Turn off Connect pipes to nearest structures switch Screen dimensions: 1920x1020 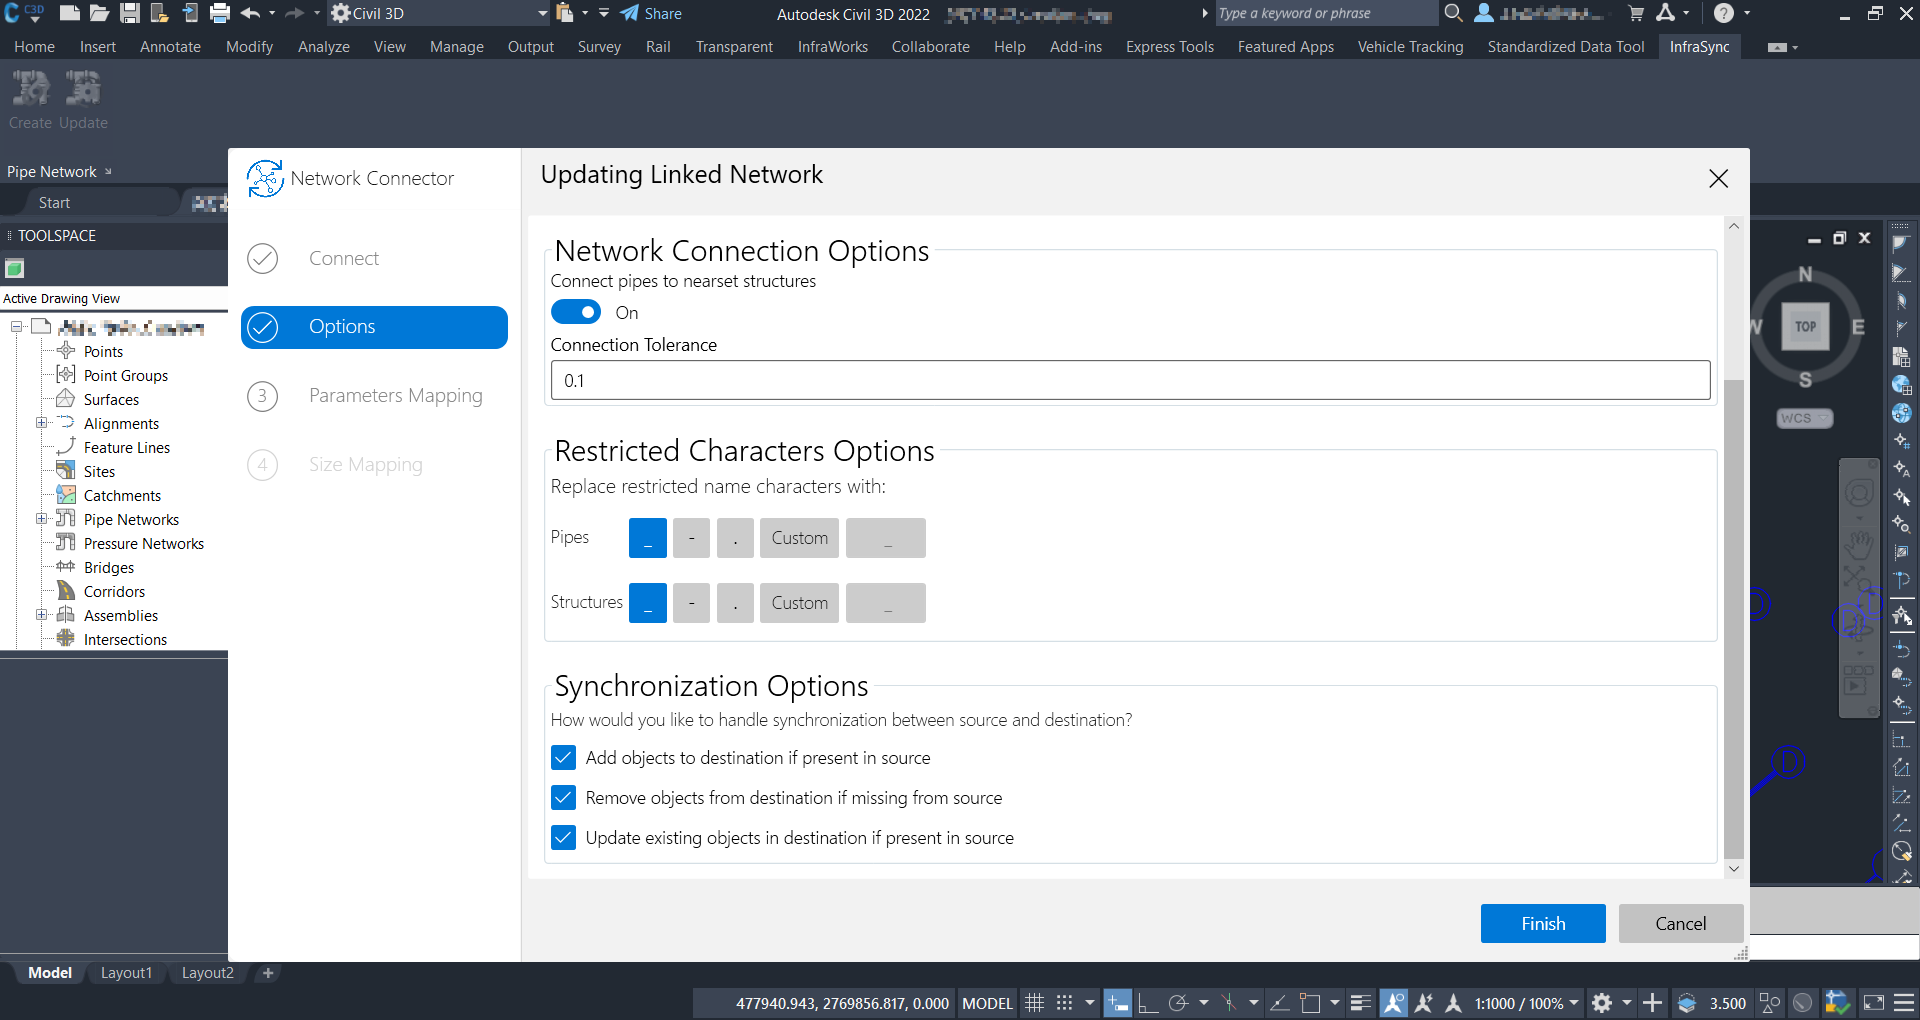[x=576, y=312]
